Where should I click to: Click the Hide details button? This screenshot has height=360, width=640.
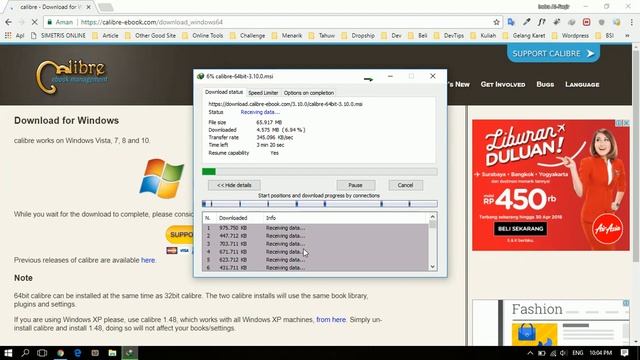click(234, 185)
